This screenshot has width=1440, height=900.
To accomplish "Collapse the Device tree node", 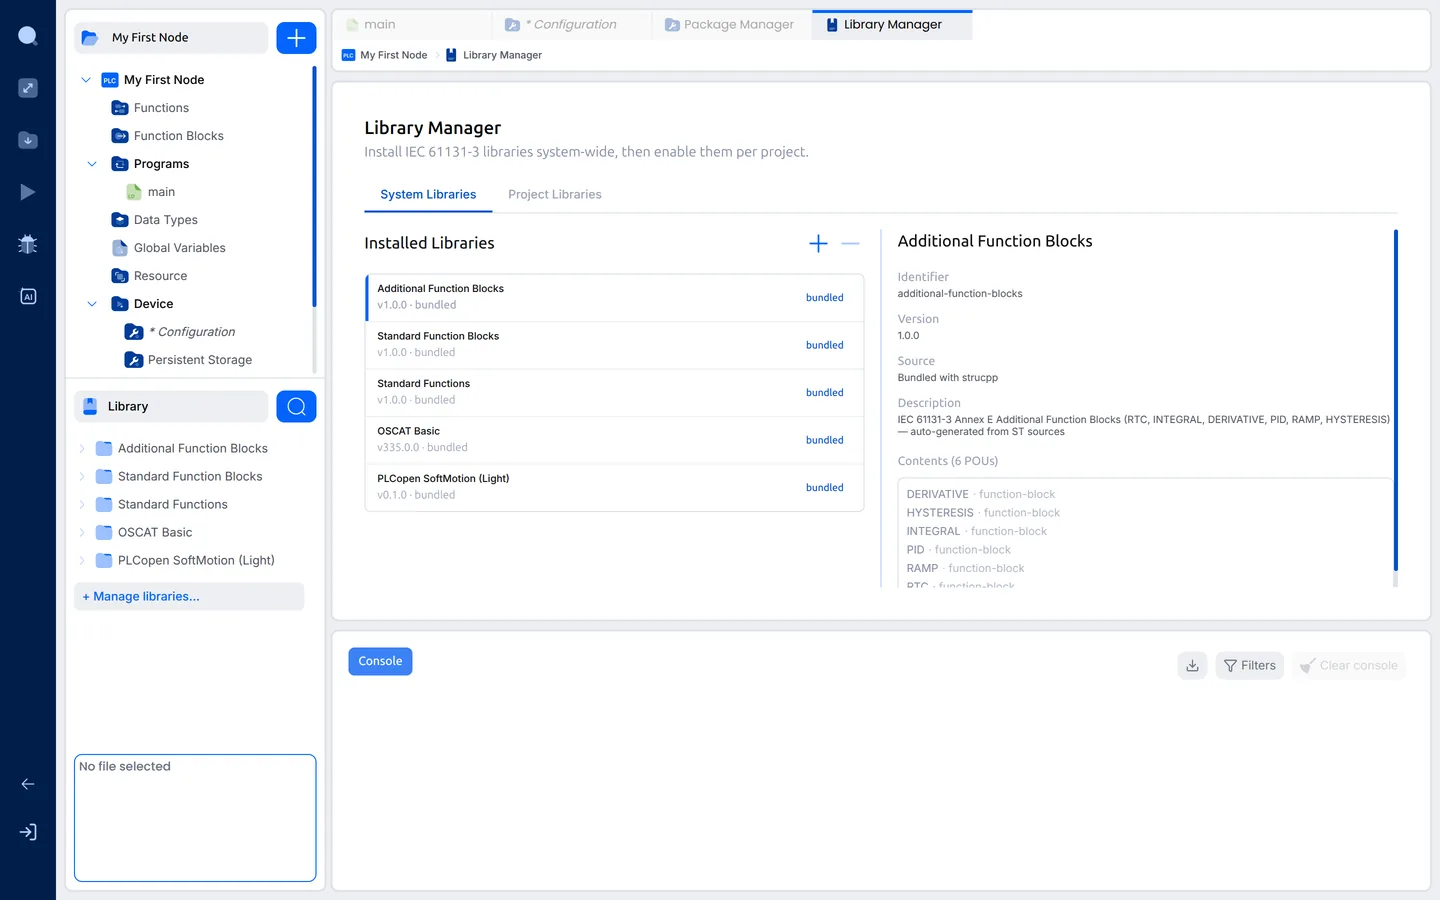I will click(92, 304).
